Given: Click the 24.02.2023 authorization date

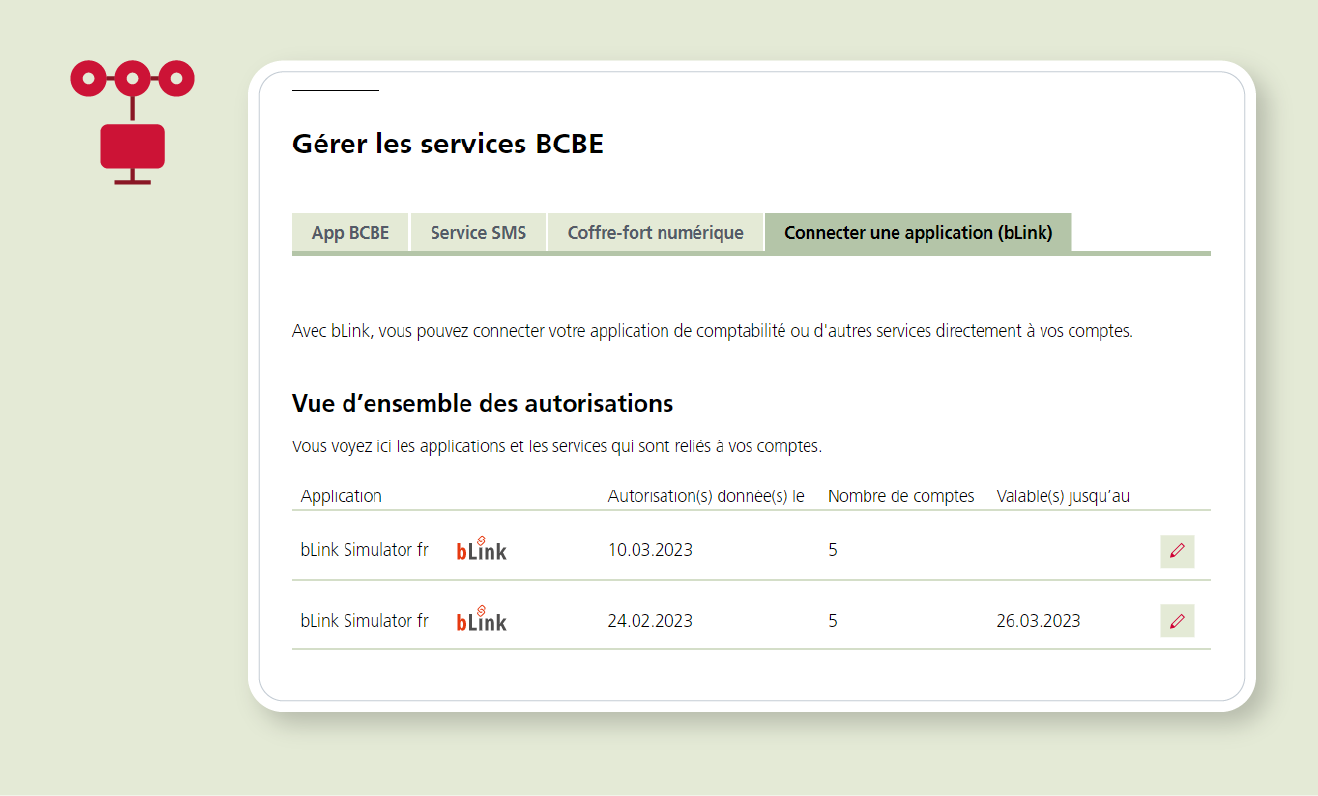Looking at the screenshot, I should tap(650, 621).
